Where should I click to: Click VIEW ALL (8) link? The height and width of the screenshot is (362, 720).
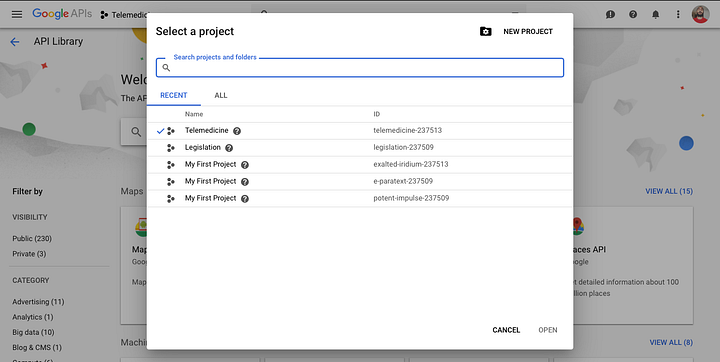coord(671,342)
